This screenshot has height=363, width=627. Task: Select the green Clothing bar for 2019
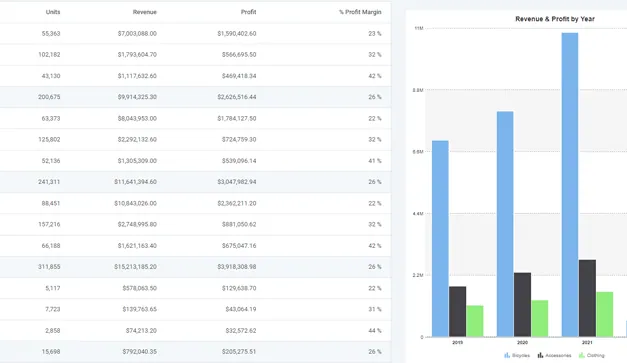click(x=475, y=321)
